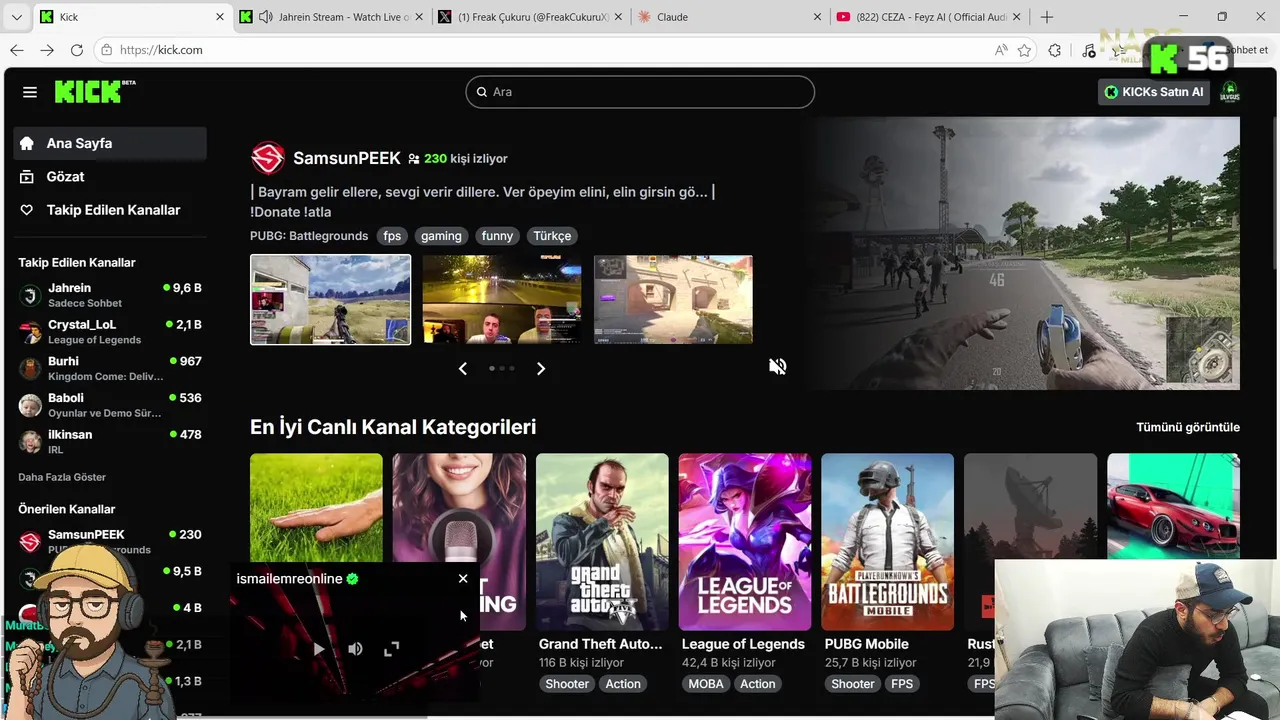Open Baboli in followed channels
Viewport: 1280px width, 720px height.
tap(110, 405)
